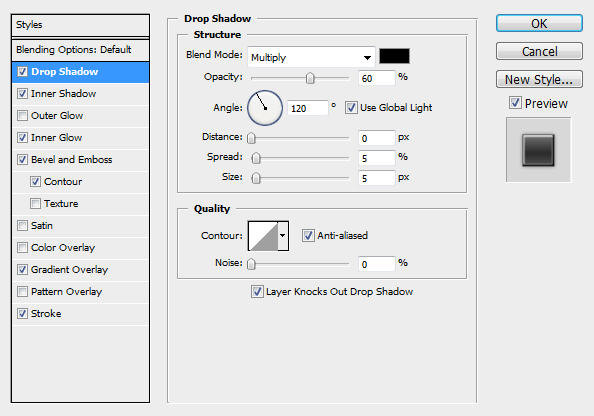The width and height of the screenshot is (594, 416).
Task: Click the Angle value field
Action: coord(307,108)
